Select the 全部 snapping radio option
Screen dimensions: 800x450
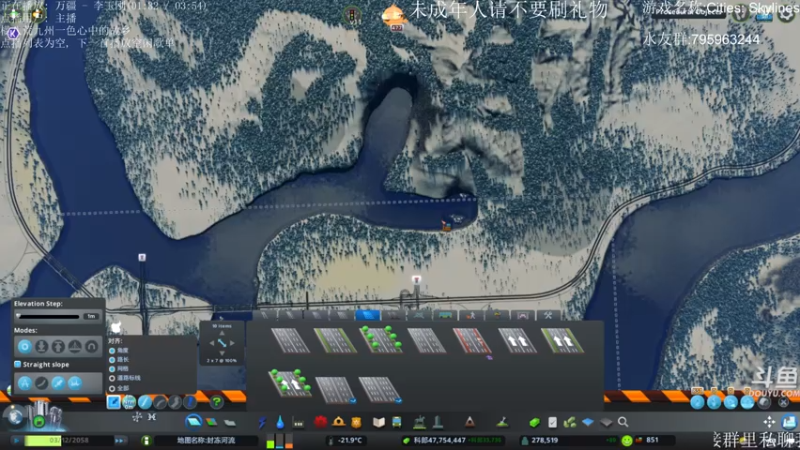[112, 388]
